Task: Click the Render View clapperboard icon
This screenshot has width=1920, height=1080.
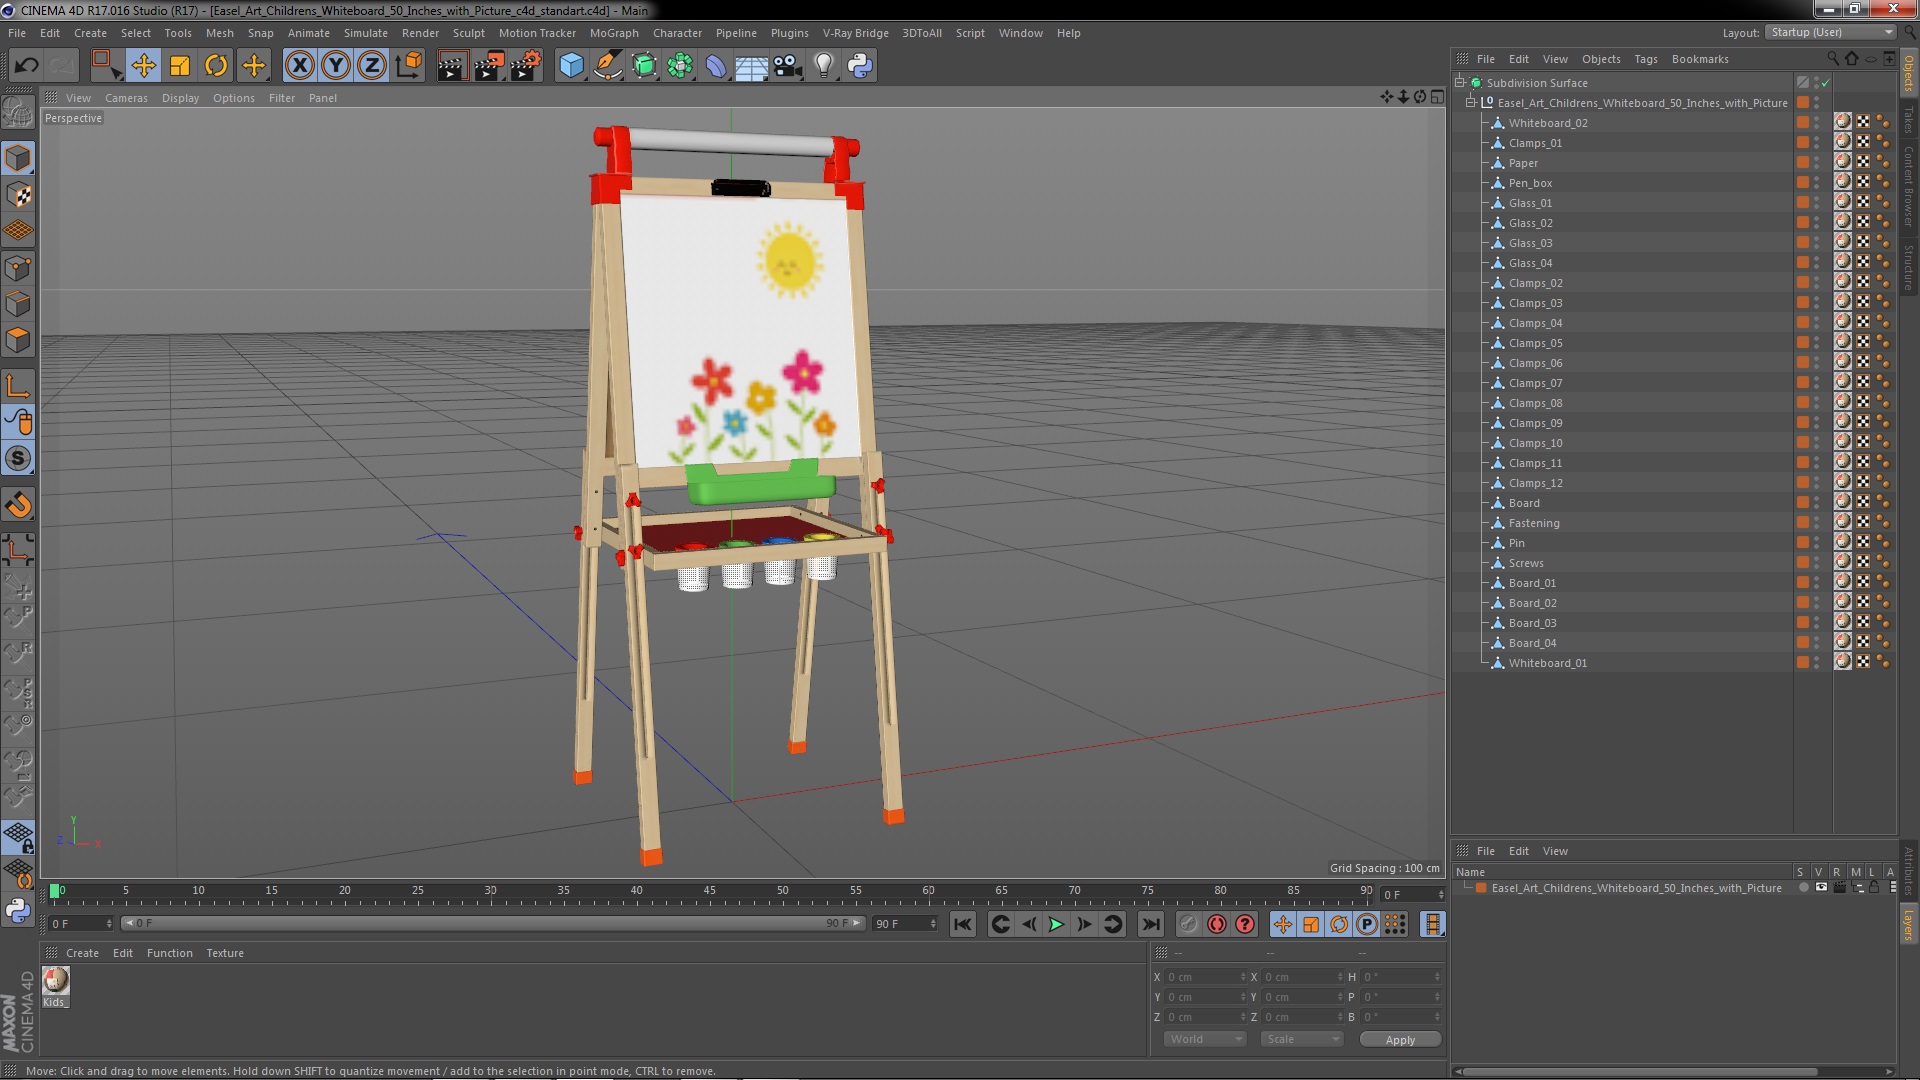Action: tap(451, 66)
